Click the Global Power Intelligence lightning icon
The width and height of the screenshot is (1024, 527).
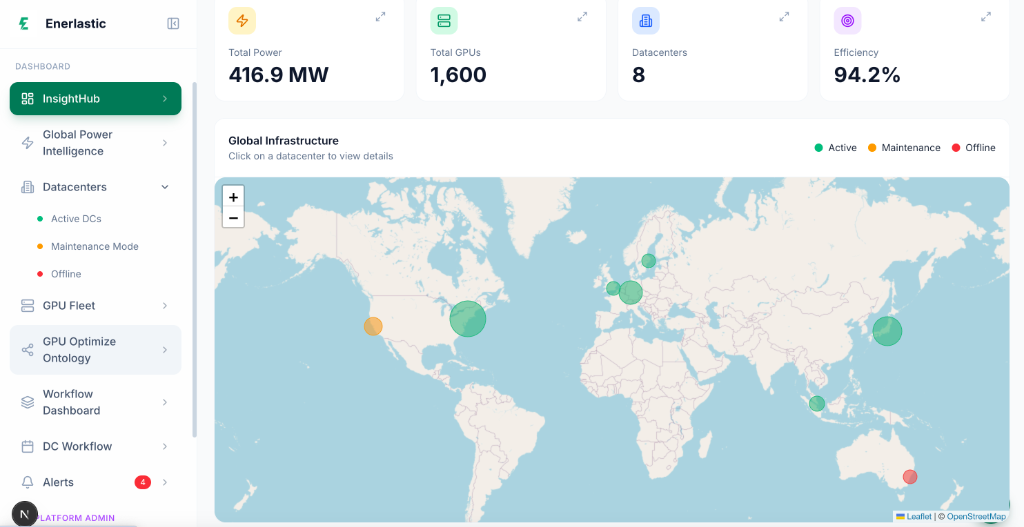pyautogui.click(x=27, y=143)
